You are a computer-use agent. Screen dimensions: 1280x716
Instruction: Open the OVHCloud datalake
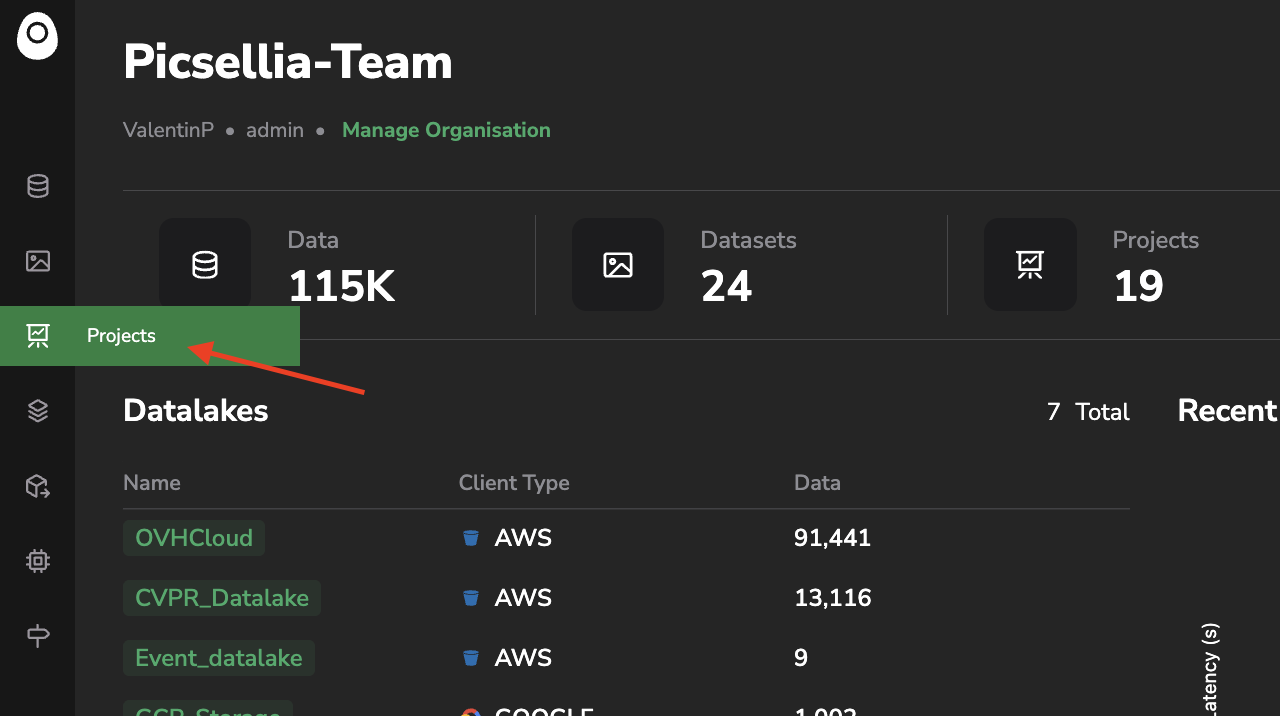click(194, 538)
